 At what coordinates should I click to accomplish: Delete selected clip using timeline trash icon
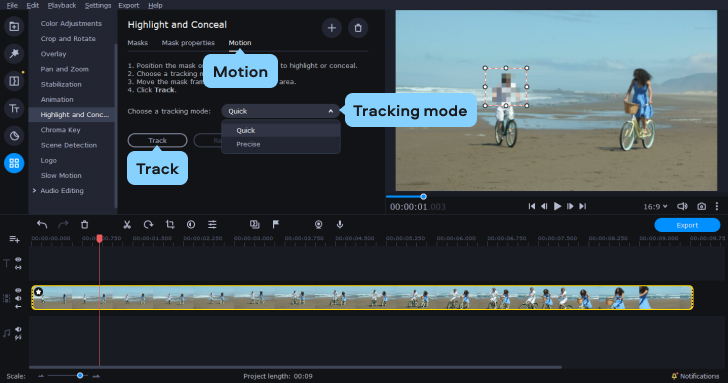click(84, 225)
